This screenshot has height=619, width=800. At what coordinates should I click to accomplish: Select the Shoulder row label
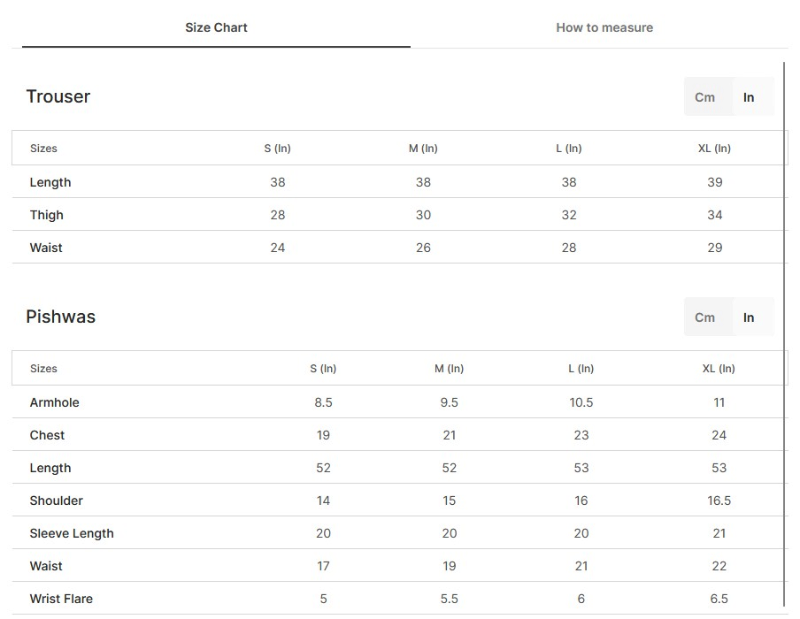tap(56, 501)
